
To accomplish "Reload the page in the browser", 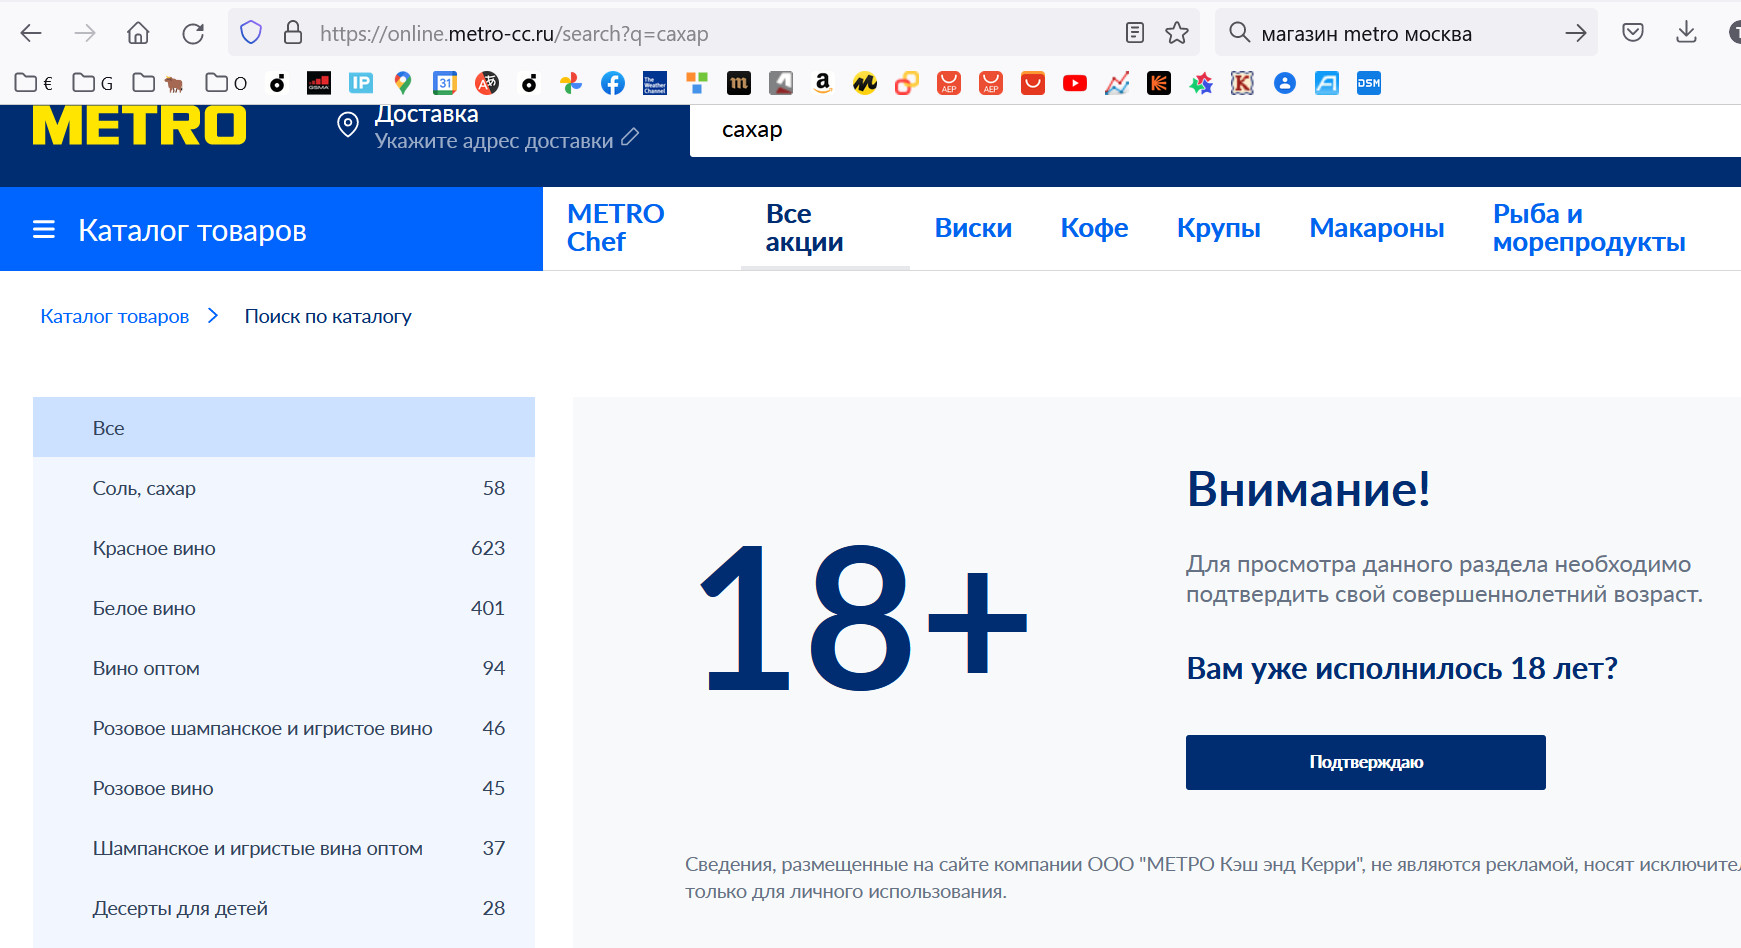I will pyautogui.click(x=193, y=33).
